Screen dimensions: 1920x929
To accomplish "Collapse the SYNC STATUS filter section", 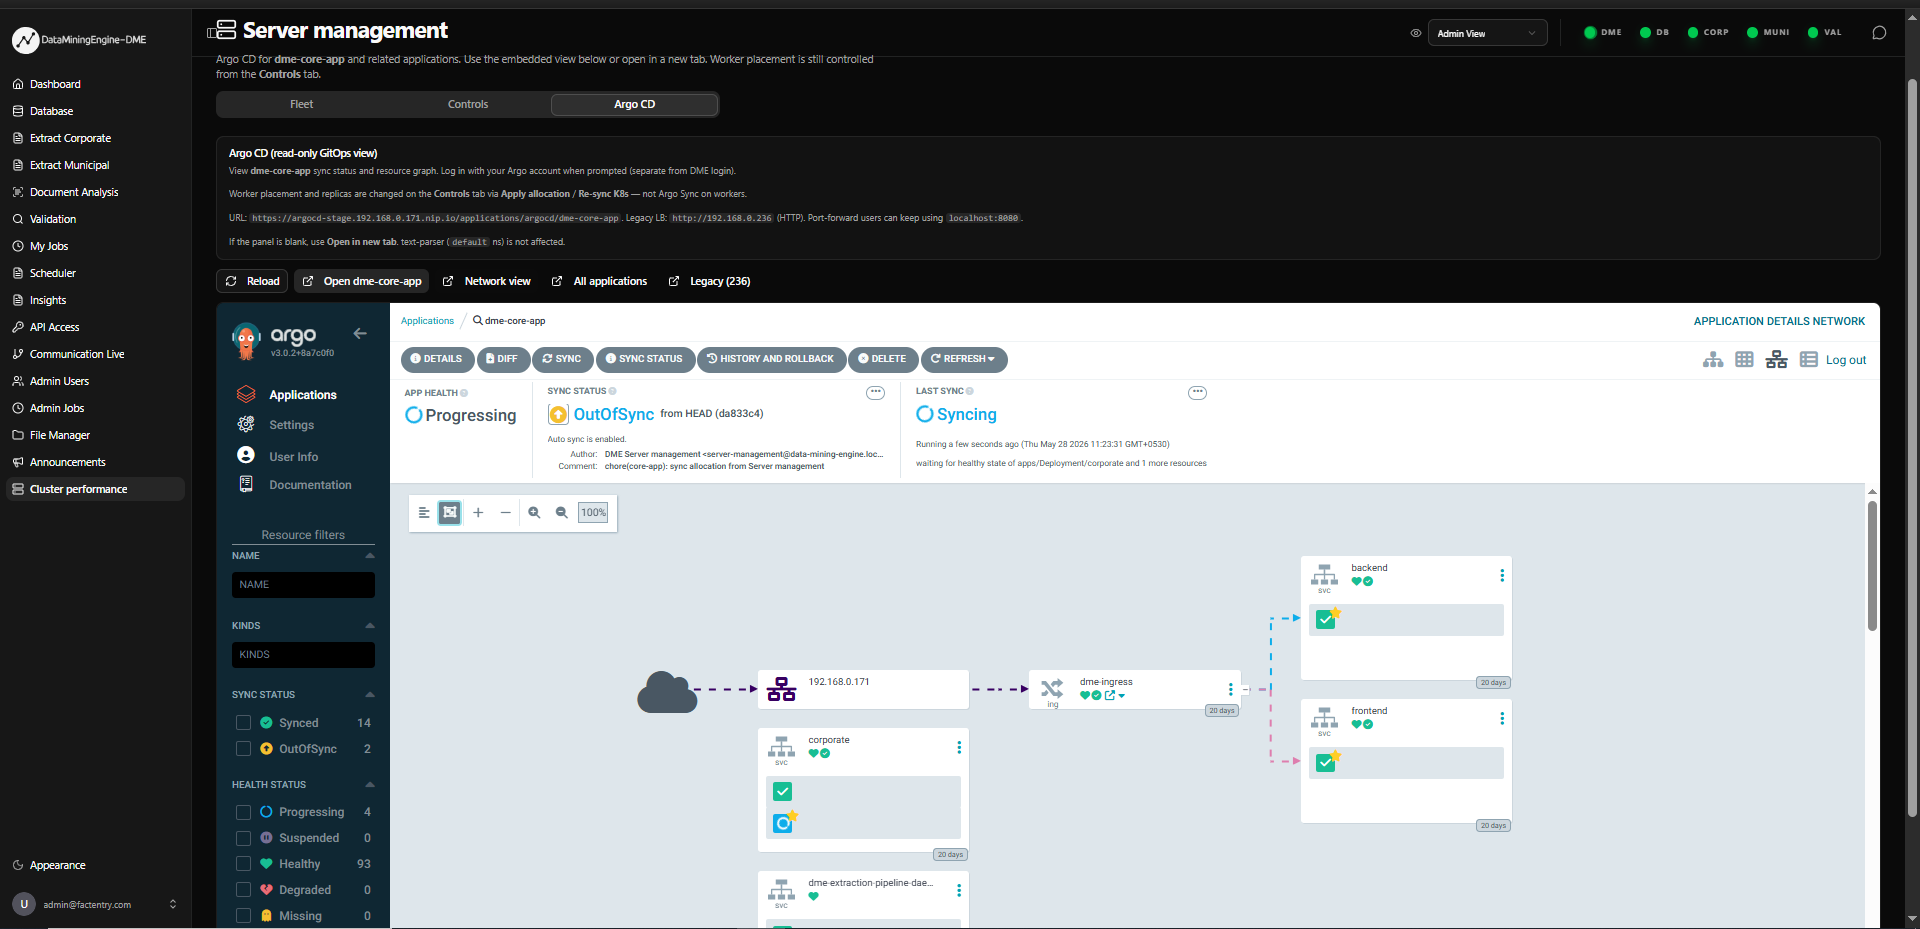I will (370, 695).
